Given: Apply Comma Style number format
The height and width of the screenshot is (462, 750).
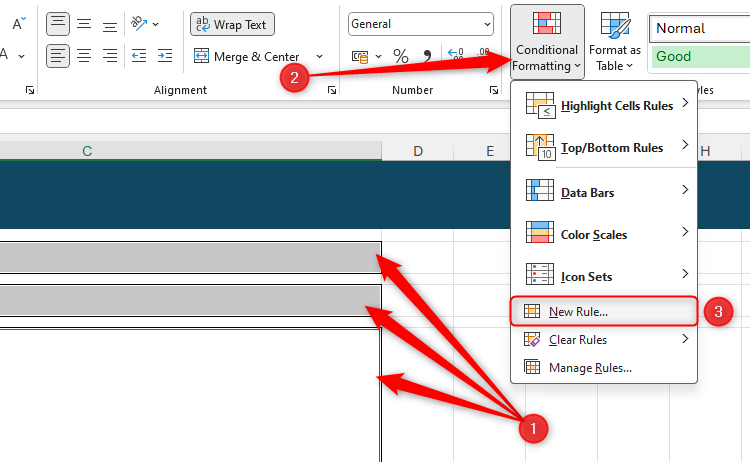Looking at the screenshot, I should (428, 57).
